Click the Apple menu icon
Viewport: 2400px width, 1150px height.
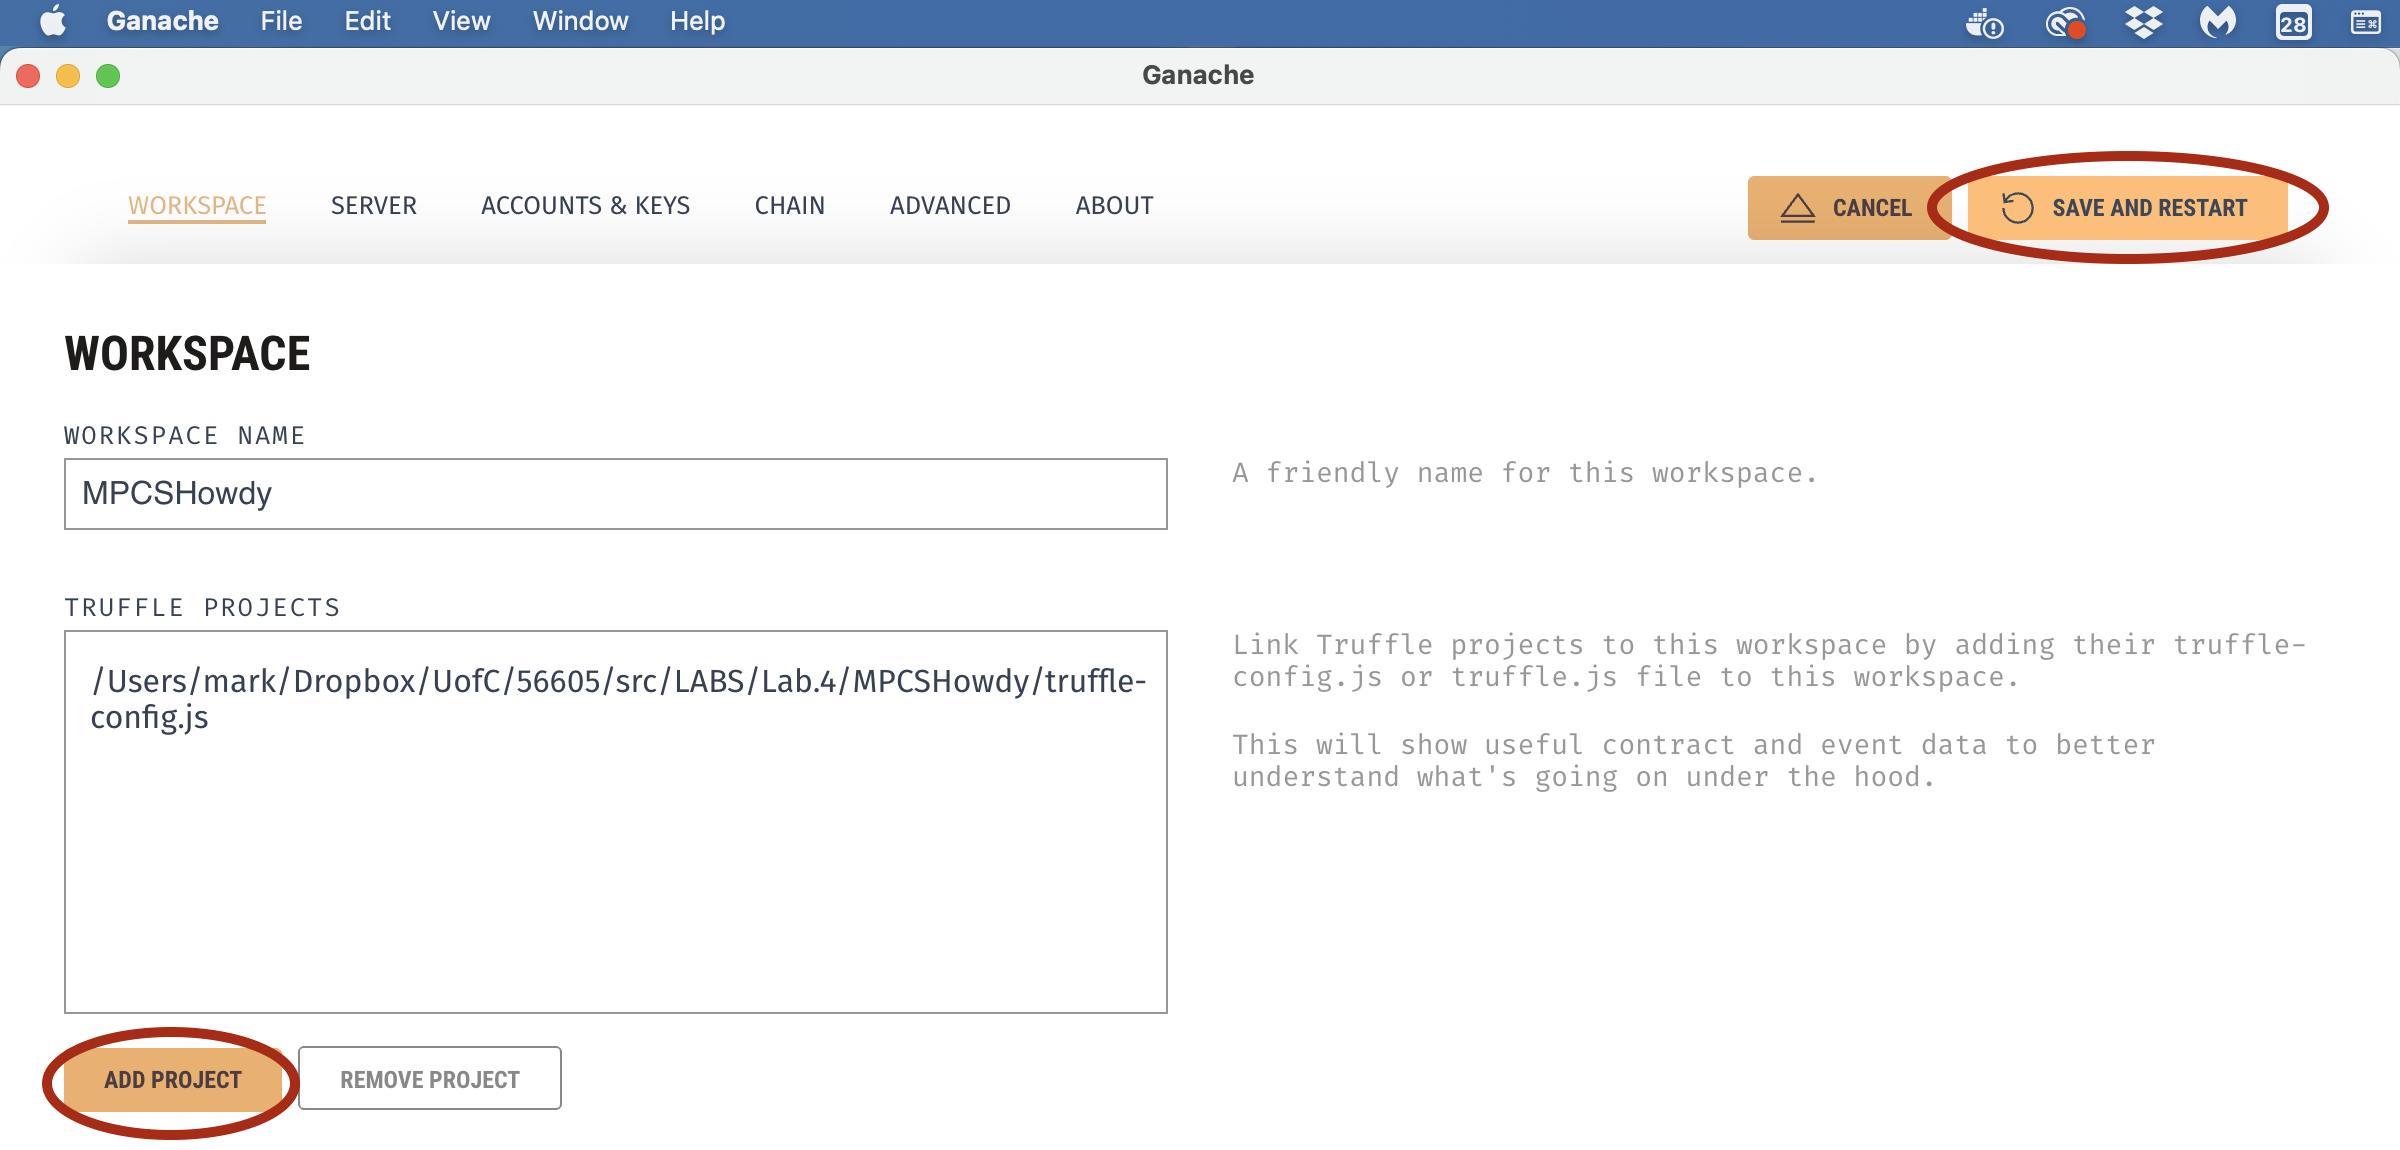52,21
